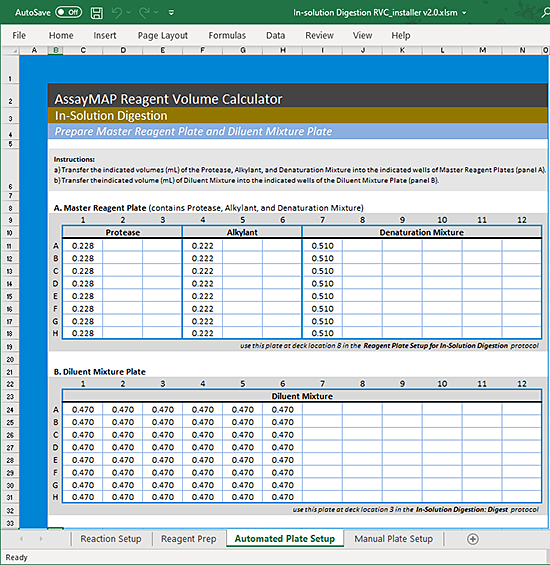Select row 20 header
The width and height of the screenshot is (550, 565).
10,360
